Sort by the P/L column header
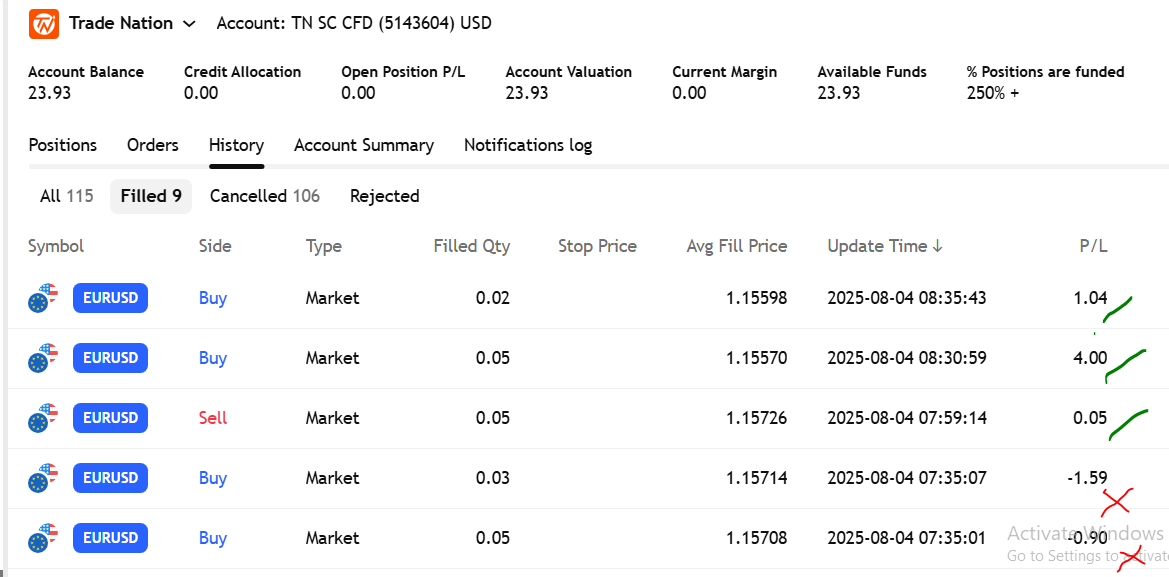The image size is (1169, 577). pos(1093,246)
